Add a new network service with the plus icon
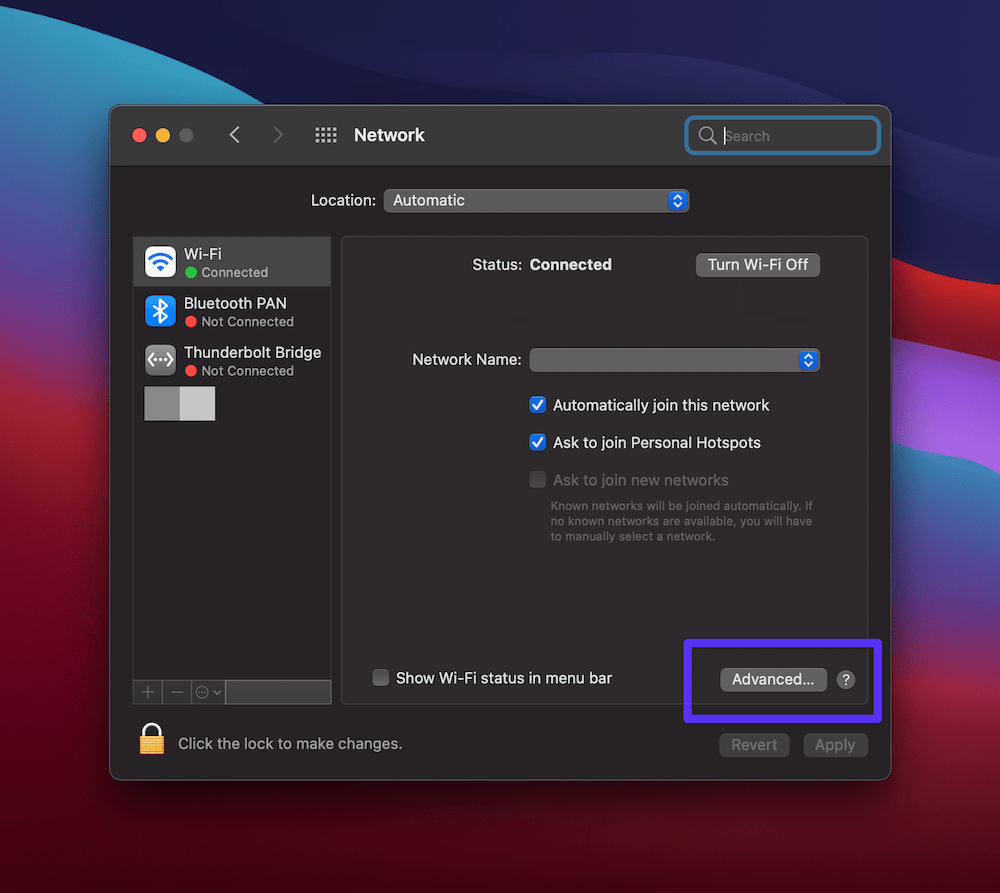 click(146, 691)
